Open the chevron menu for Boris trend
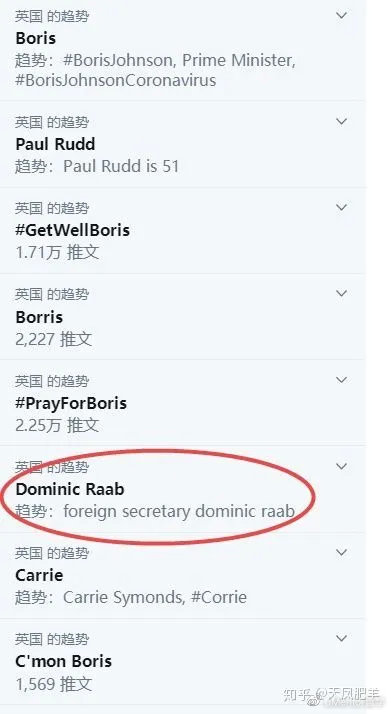391x714 pixels. click(341, 15)
